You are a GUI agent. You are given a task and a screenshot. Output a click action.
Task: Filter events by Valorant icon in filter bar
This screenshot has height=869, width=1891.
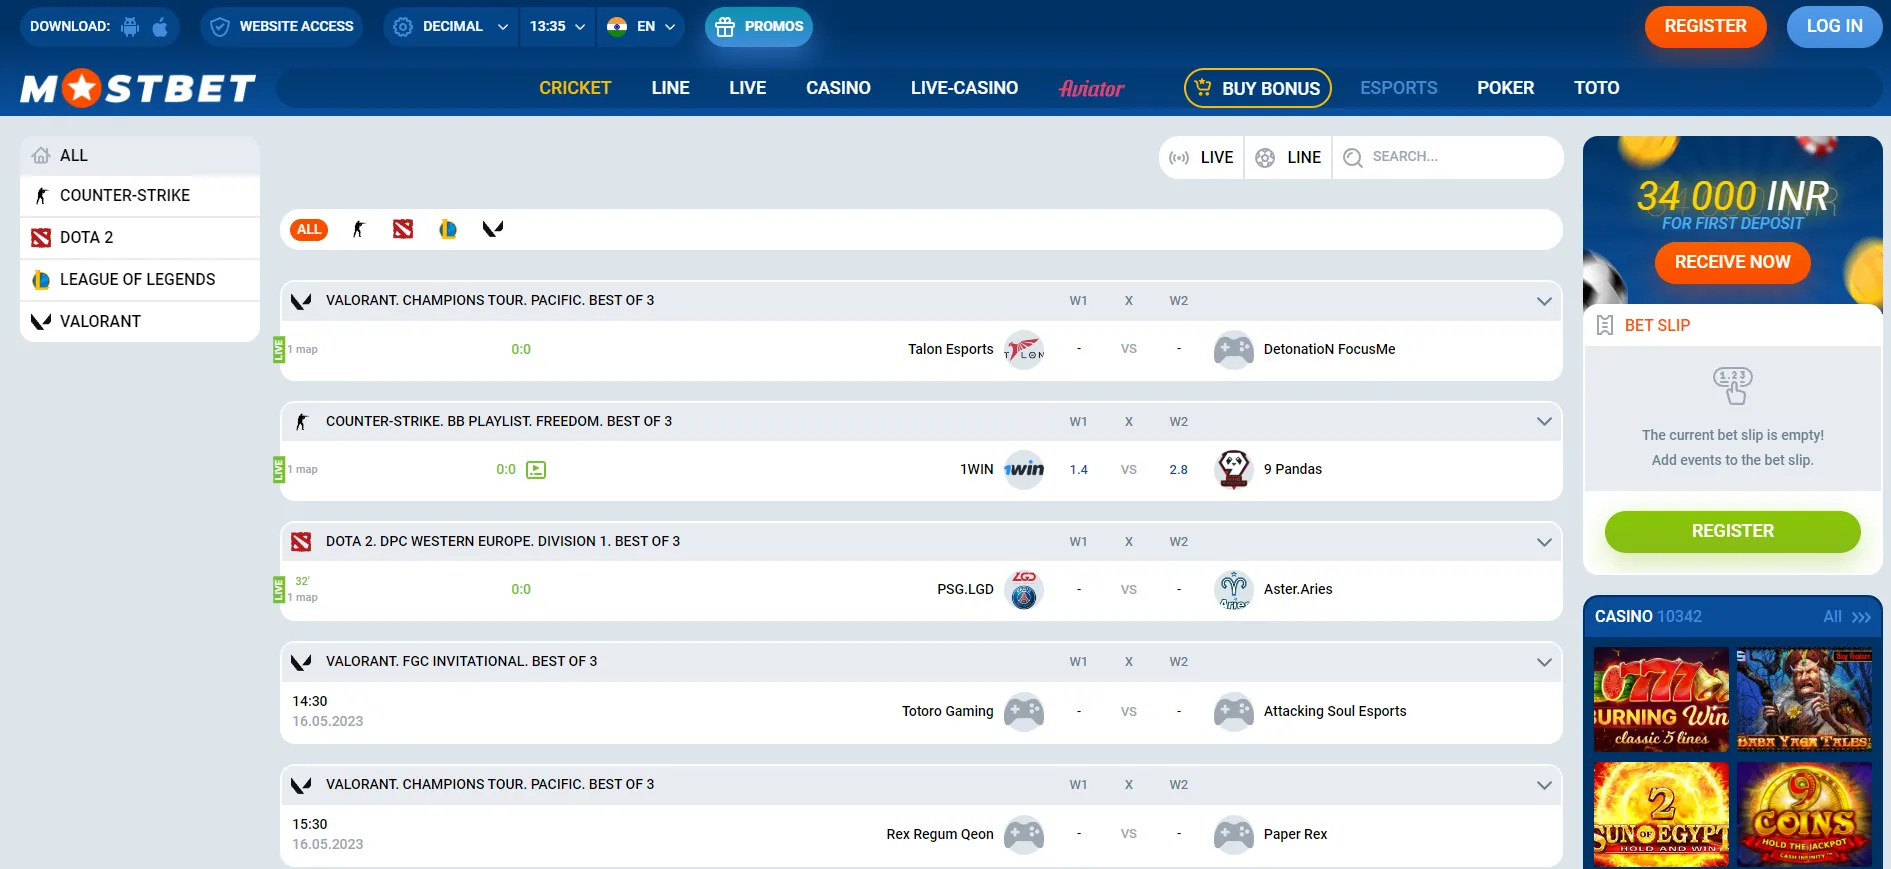coord(493,230)
